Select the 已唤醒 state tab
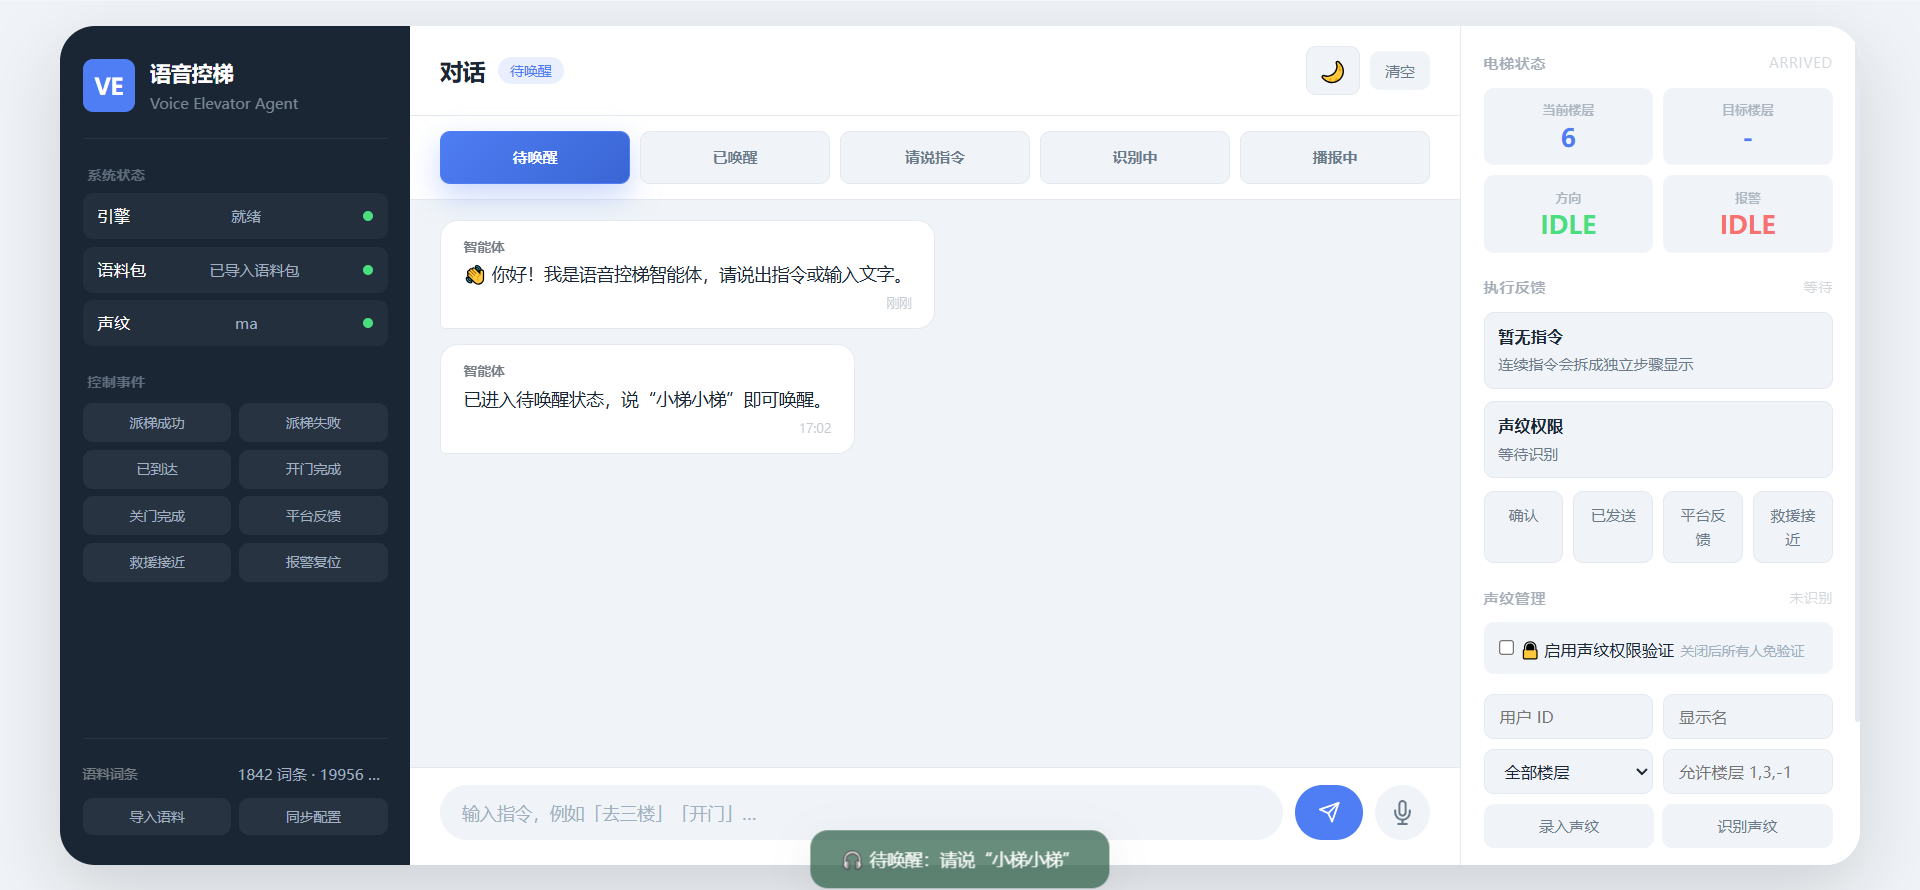1920x890 pixels. (x=735, y=157)
